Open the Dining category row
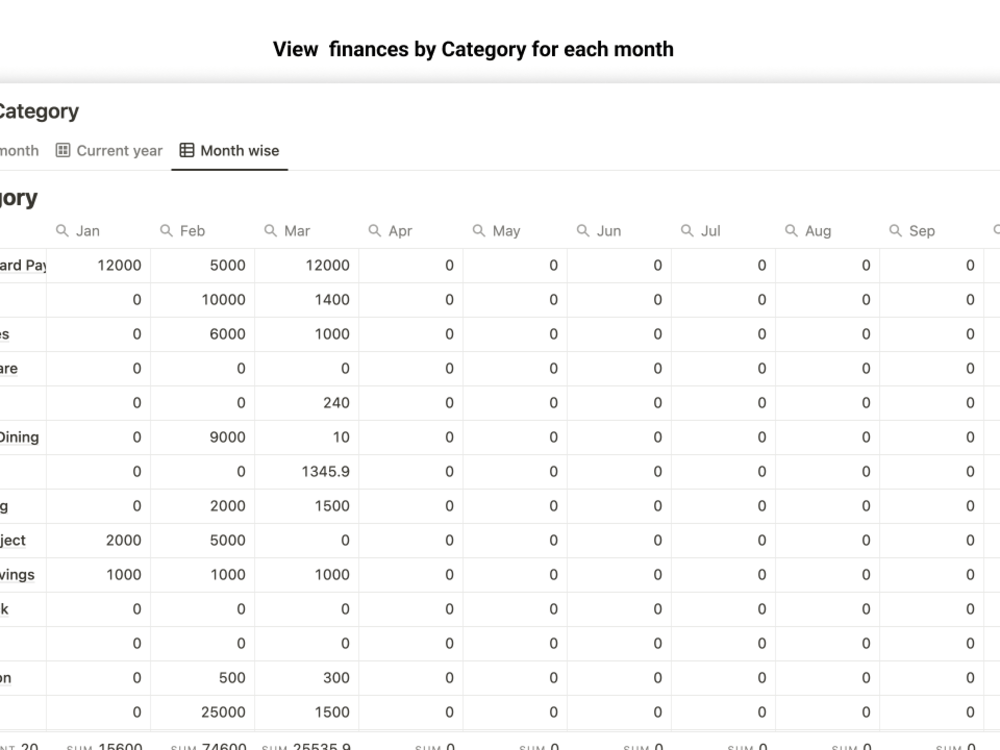1000x750 pixels. tap(19, 437)
